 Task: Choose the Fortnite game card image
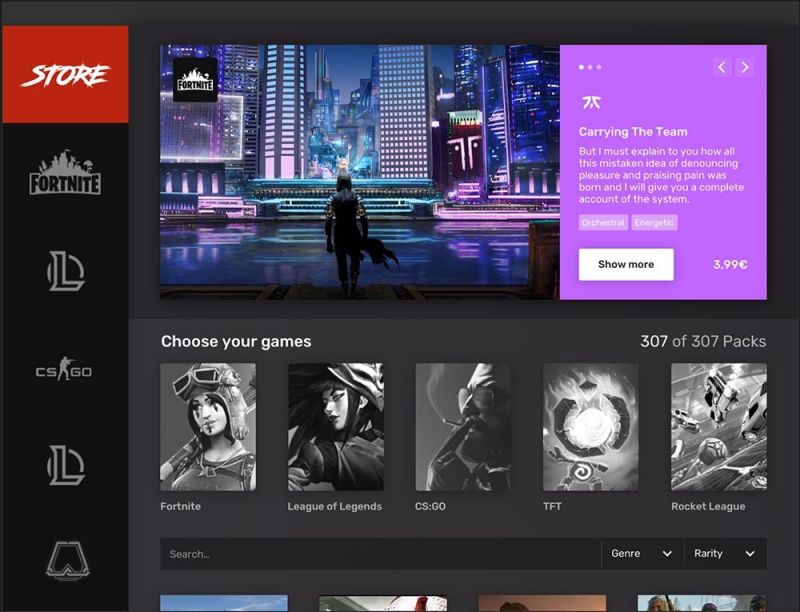pyautogui.click(x=208, y=427)
